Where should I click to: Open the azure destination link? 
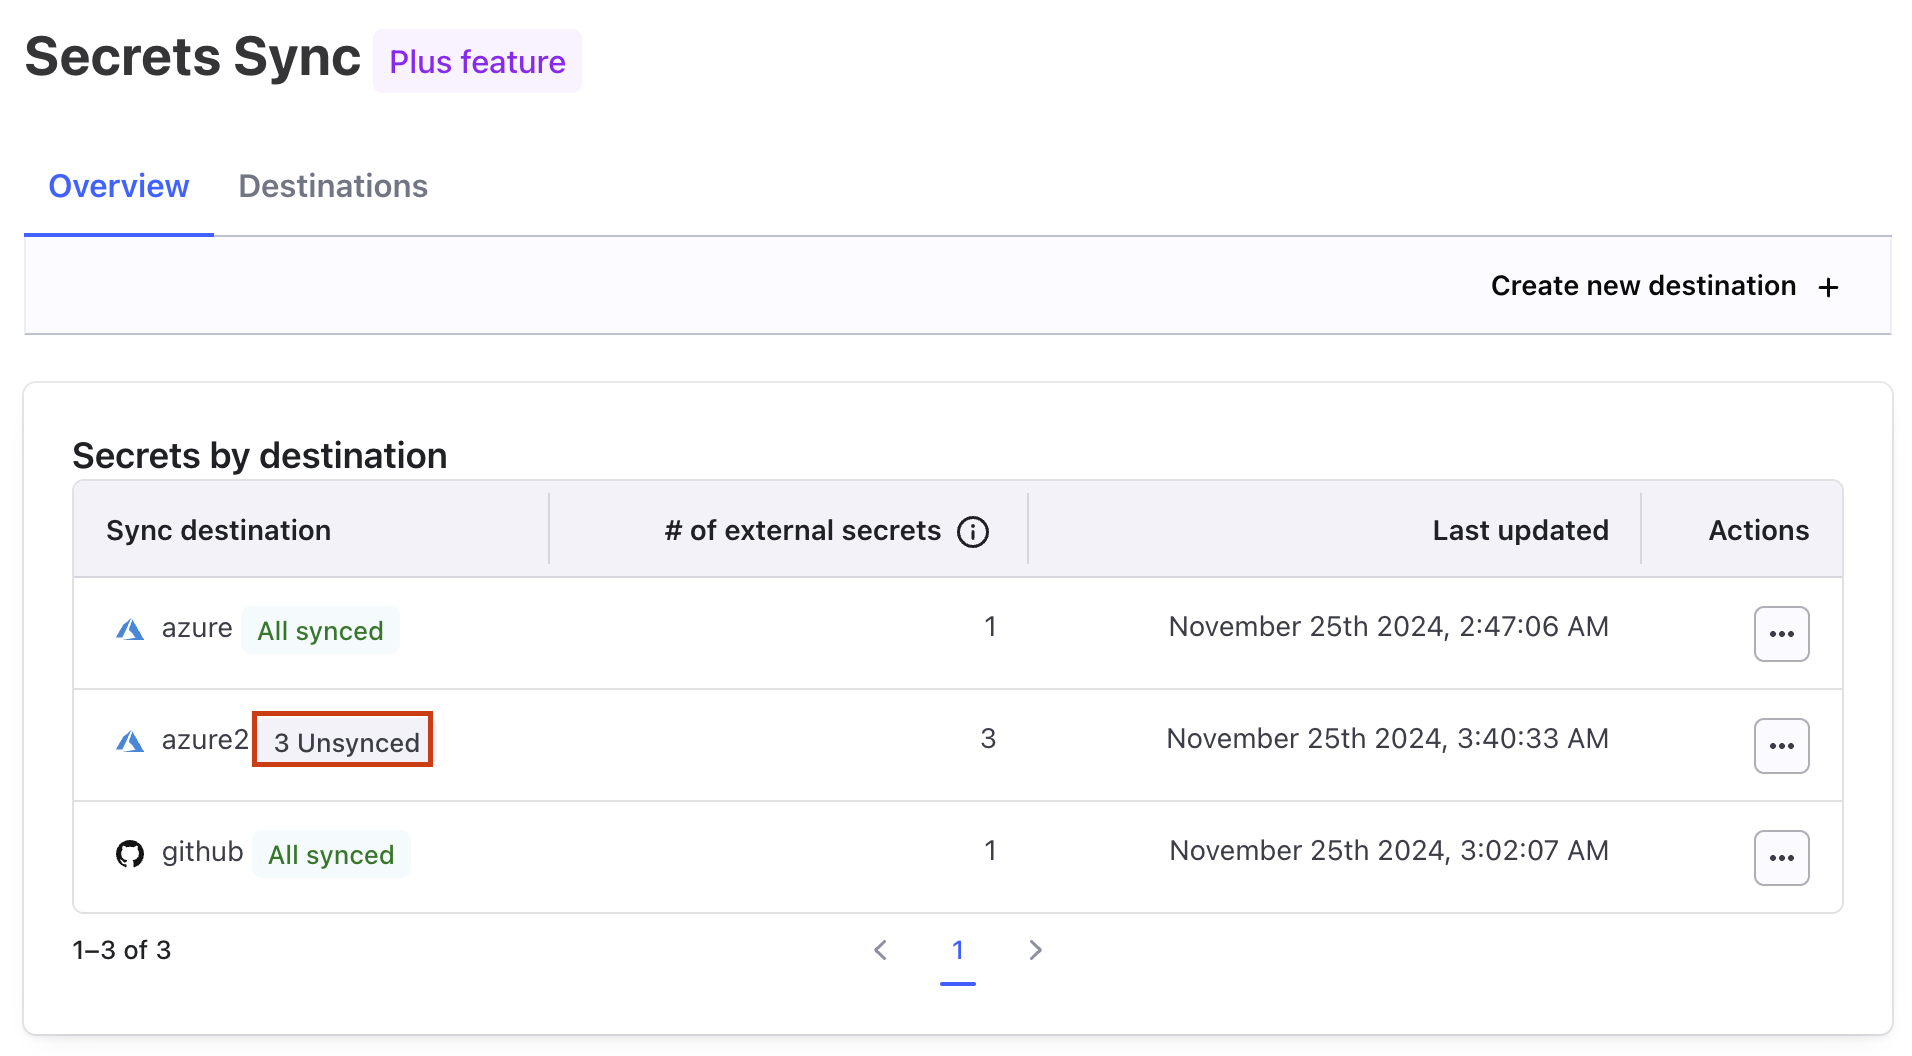tap(197, 628)
